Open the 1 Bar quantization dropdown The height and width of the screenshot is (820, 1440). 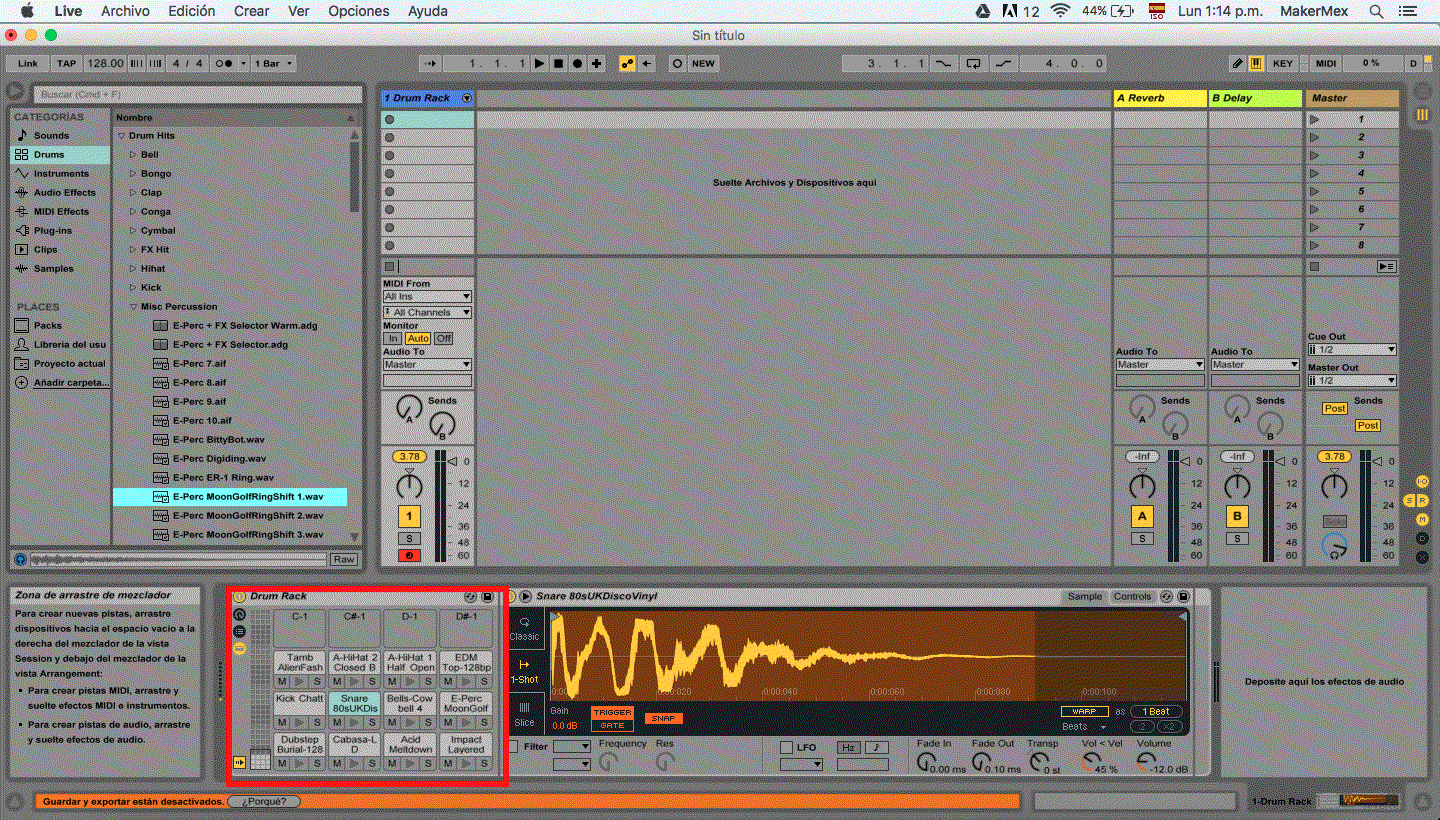coord(274,63)
